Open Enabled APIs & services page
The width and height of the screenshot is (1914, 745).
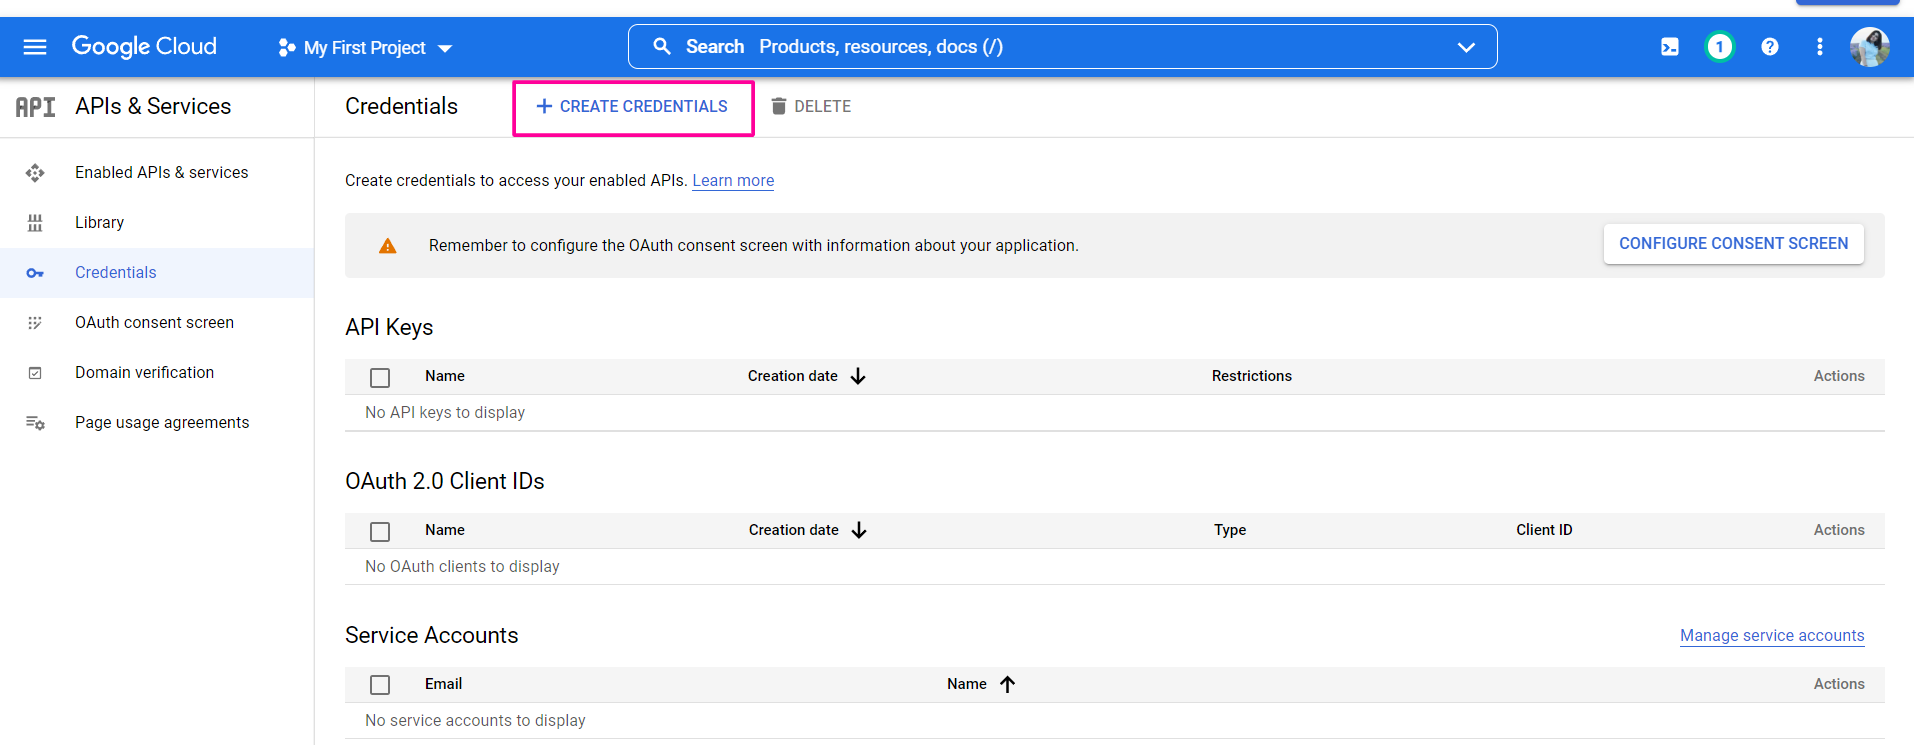click(161, 172)
